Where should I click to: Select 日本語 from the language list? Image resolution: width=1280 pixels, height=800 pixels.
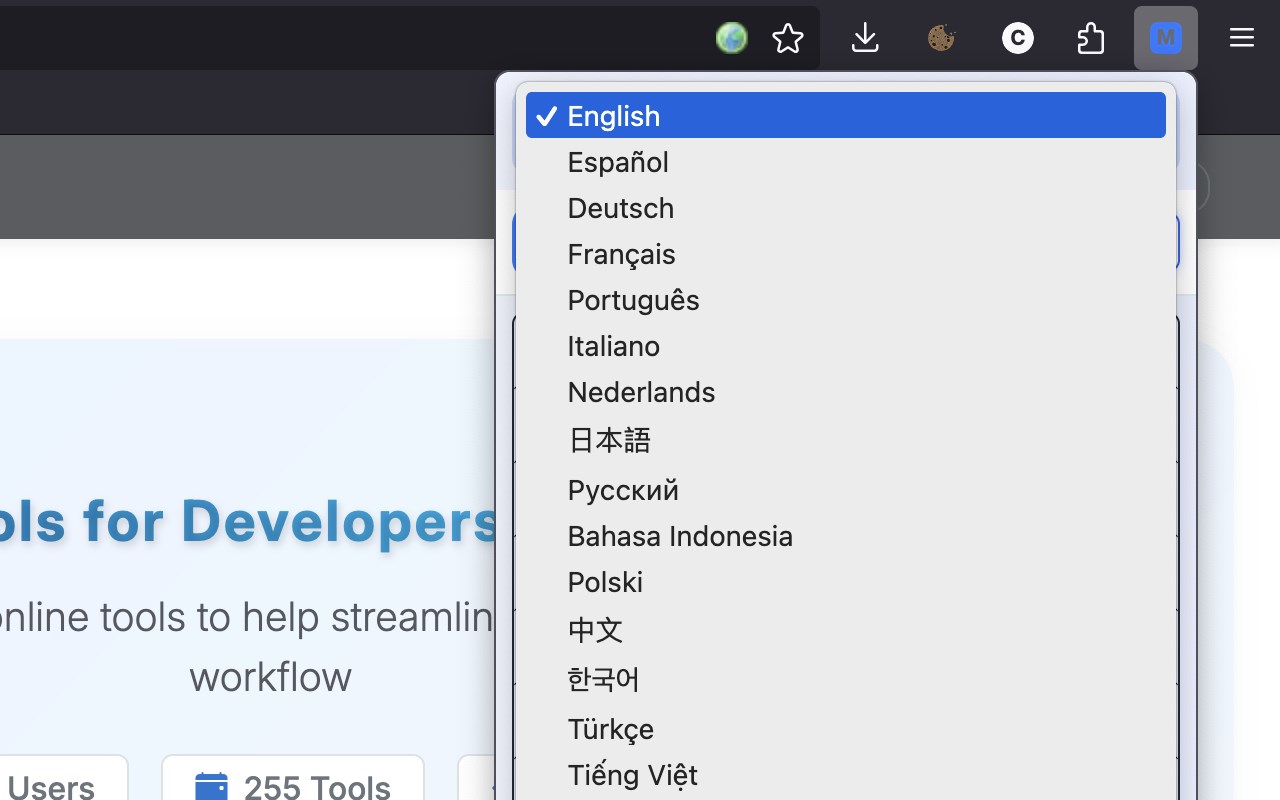tap(845, 440)
